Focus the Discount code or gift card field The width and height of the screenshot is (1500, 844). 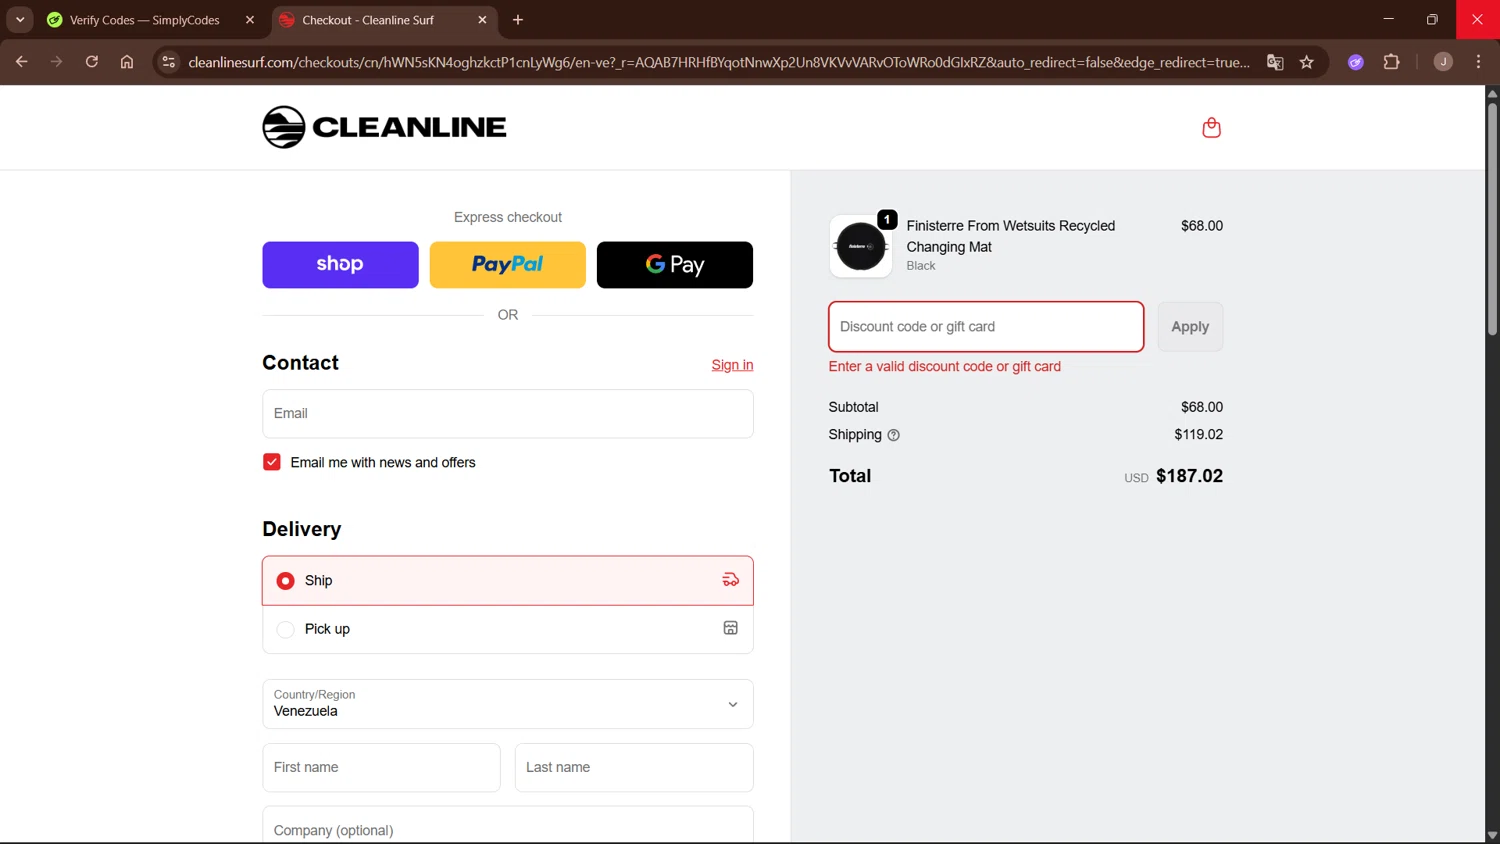pos(986,327)
